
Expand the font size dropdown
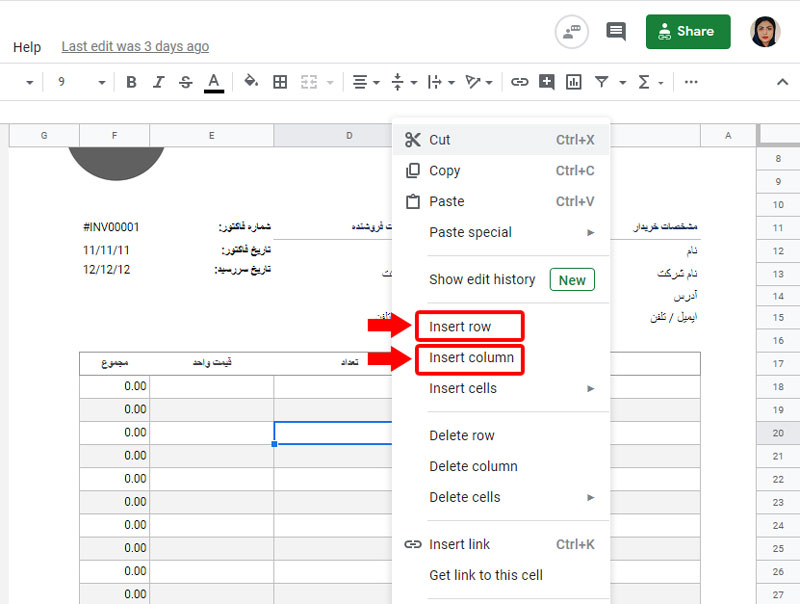pos(101,82)
